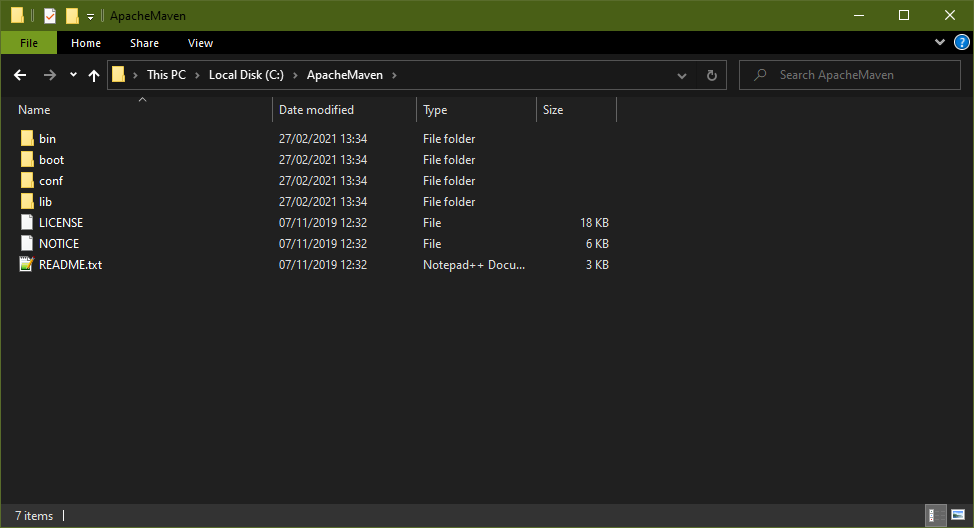The height and width of the screenshot is (528, 974).
Task: Click the lib folder name
Action: pyautogui.click(x=45, y=202)
